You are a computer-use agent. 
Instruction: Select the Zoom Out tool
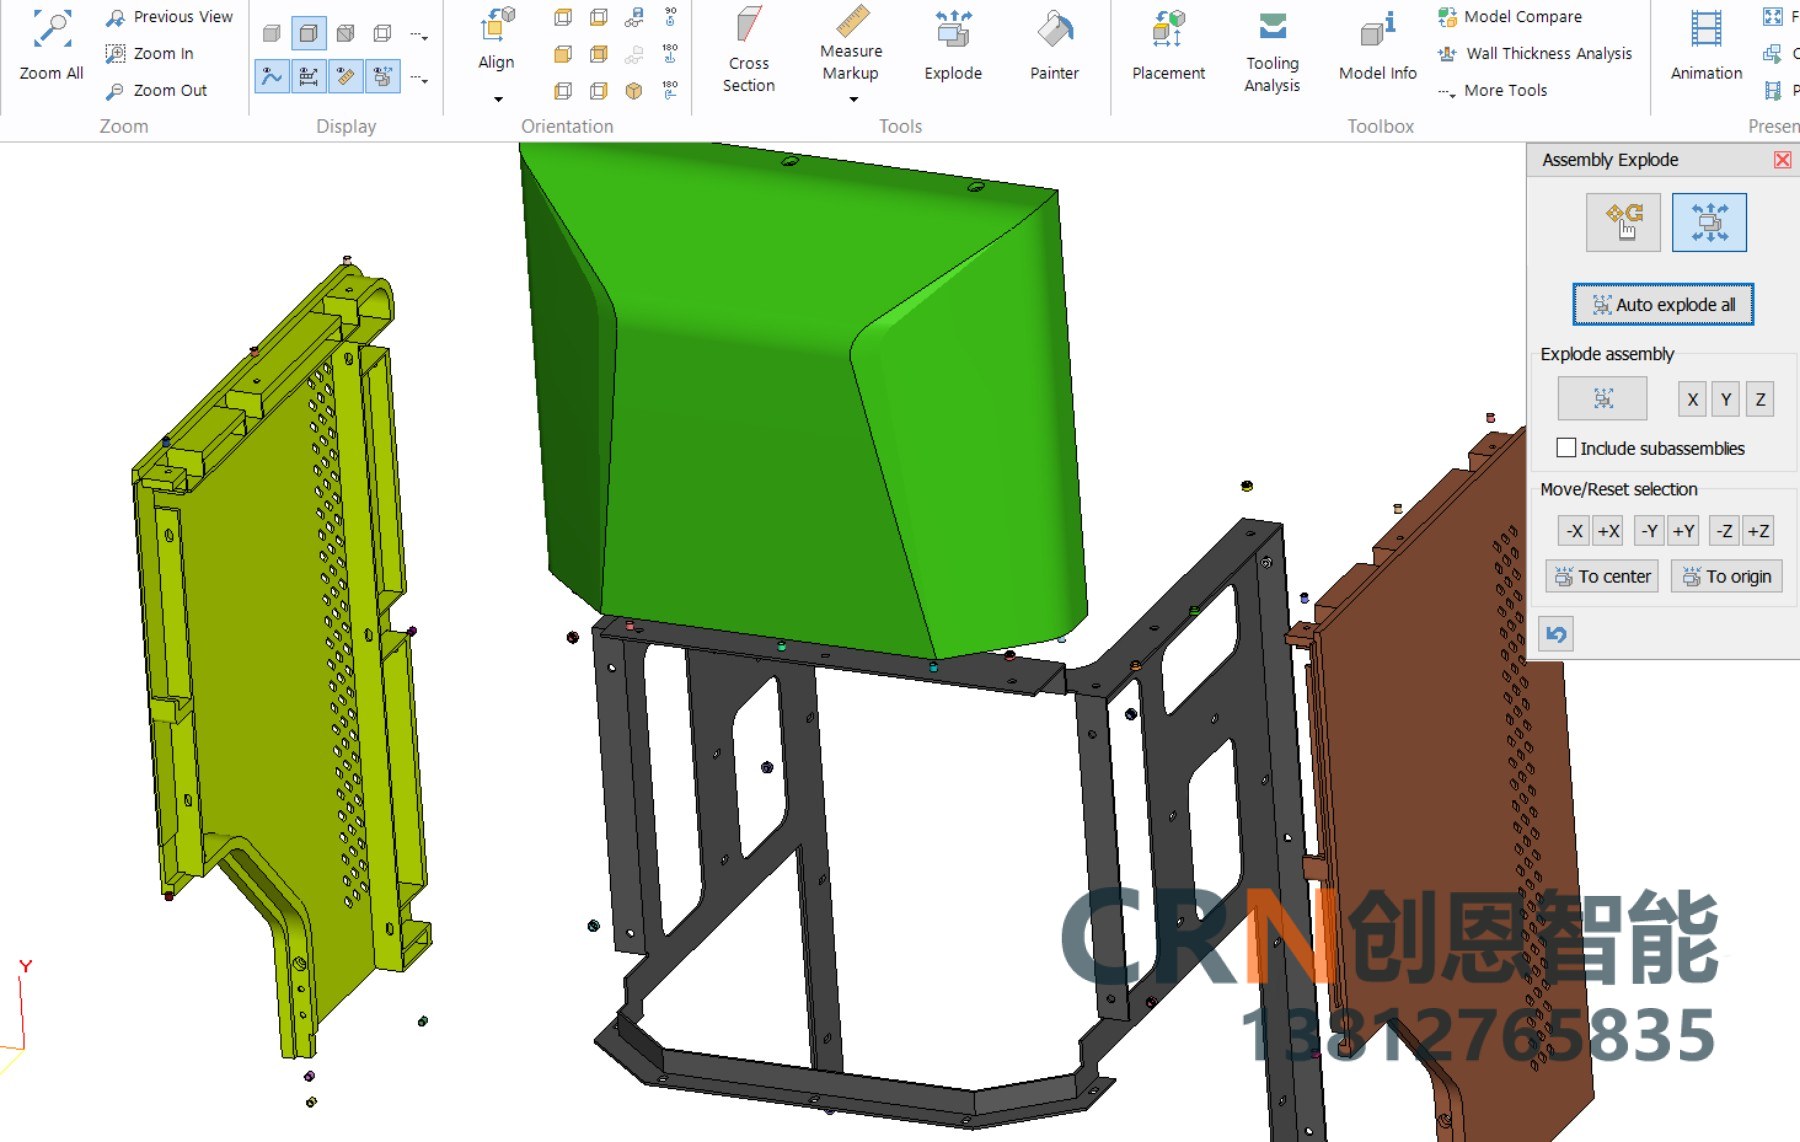click(x=157, y=90)
